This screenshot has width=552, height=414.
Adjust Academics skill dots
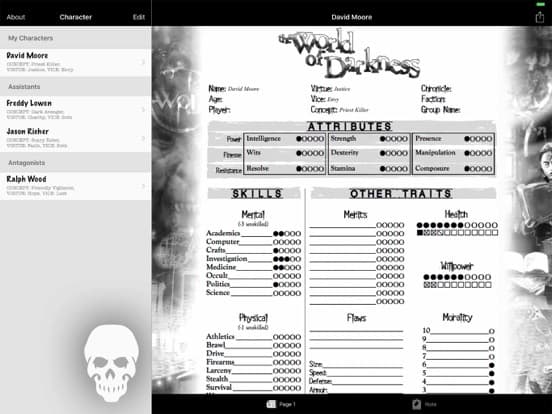click(x=287, y=233)
